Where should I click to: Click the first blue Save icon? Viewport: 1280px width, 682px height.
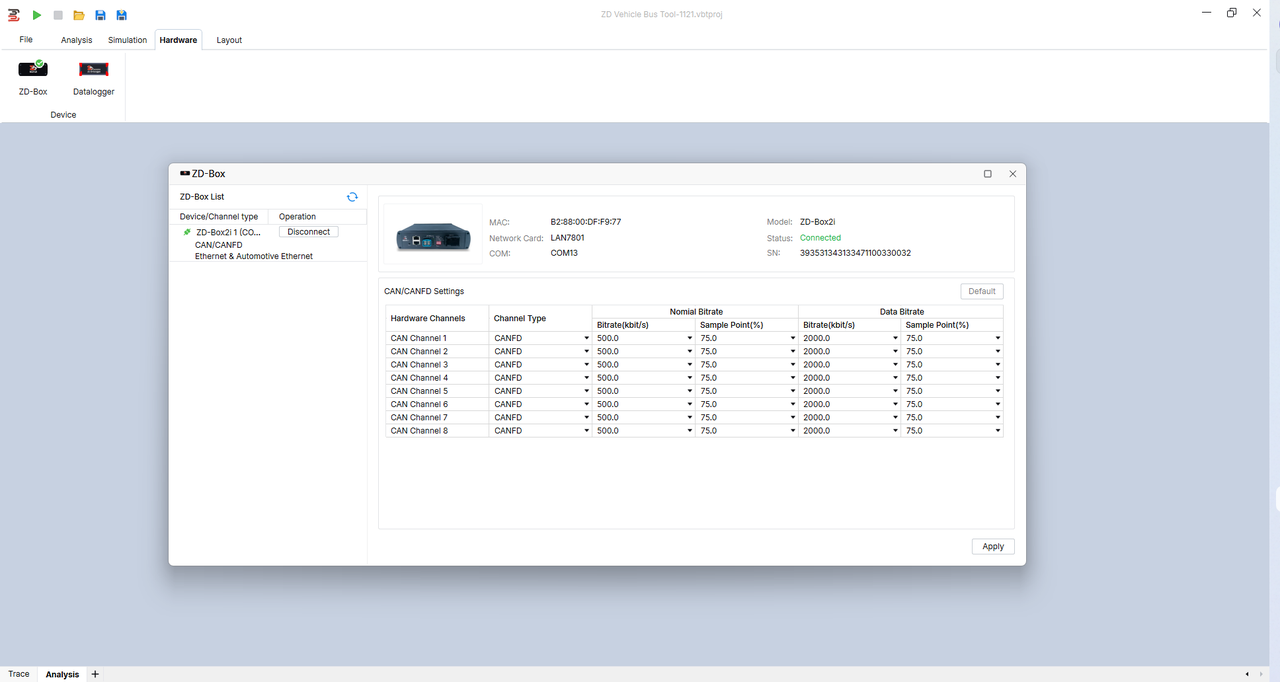pyautogui.click(x=100, y=15)
